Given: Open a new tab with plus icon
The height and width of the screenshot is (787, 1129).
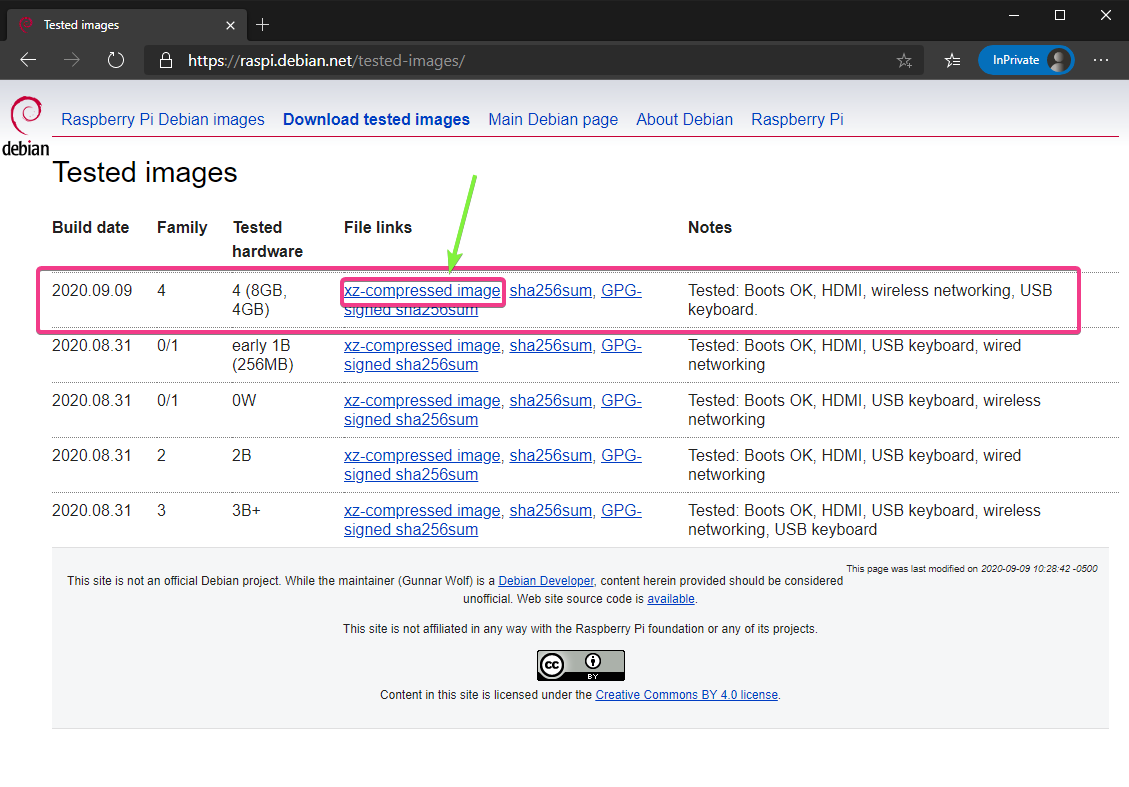Looking at the screenshot, I should click(x=263, y=24).
